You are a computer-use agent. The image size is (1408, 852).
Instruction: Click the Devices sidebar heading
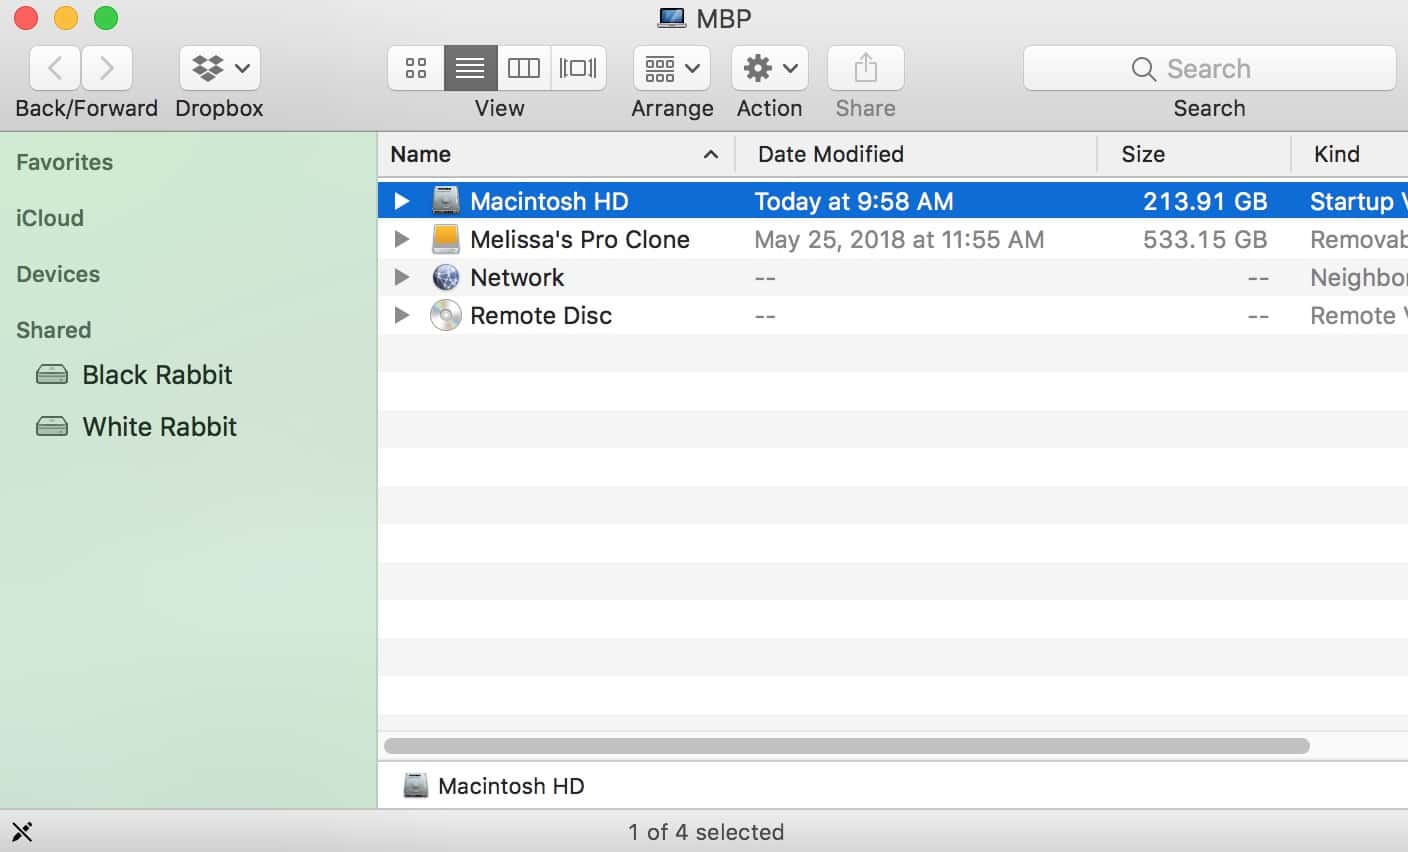tap(58, 274)
